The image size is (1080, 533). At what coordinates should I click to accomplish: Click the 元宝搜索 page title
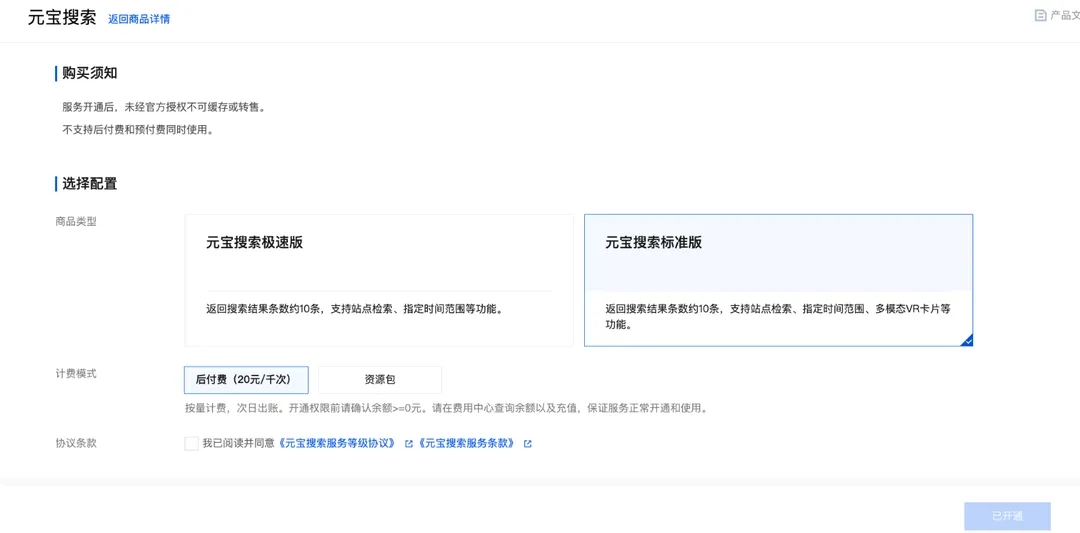pyautogui.click(x=62, y=18)
